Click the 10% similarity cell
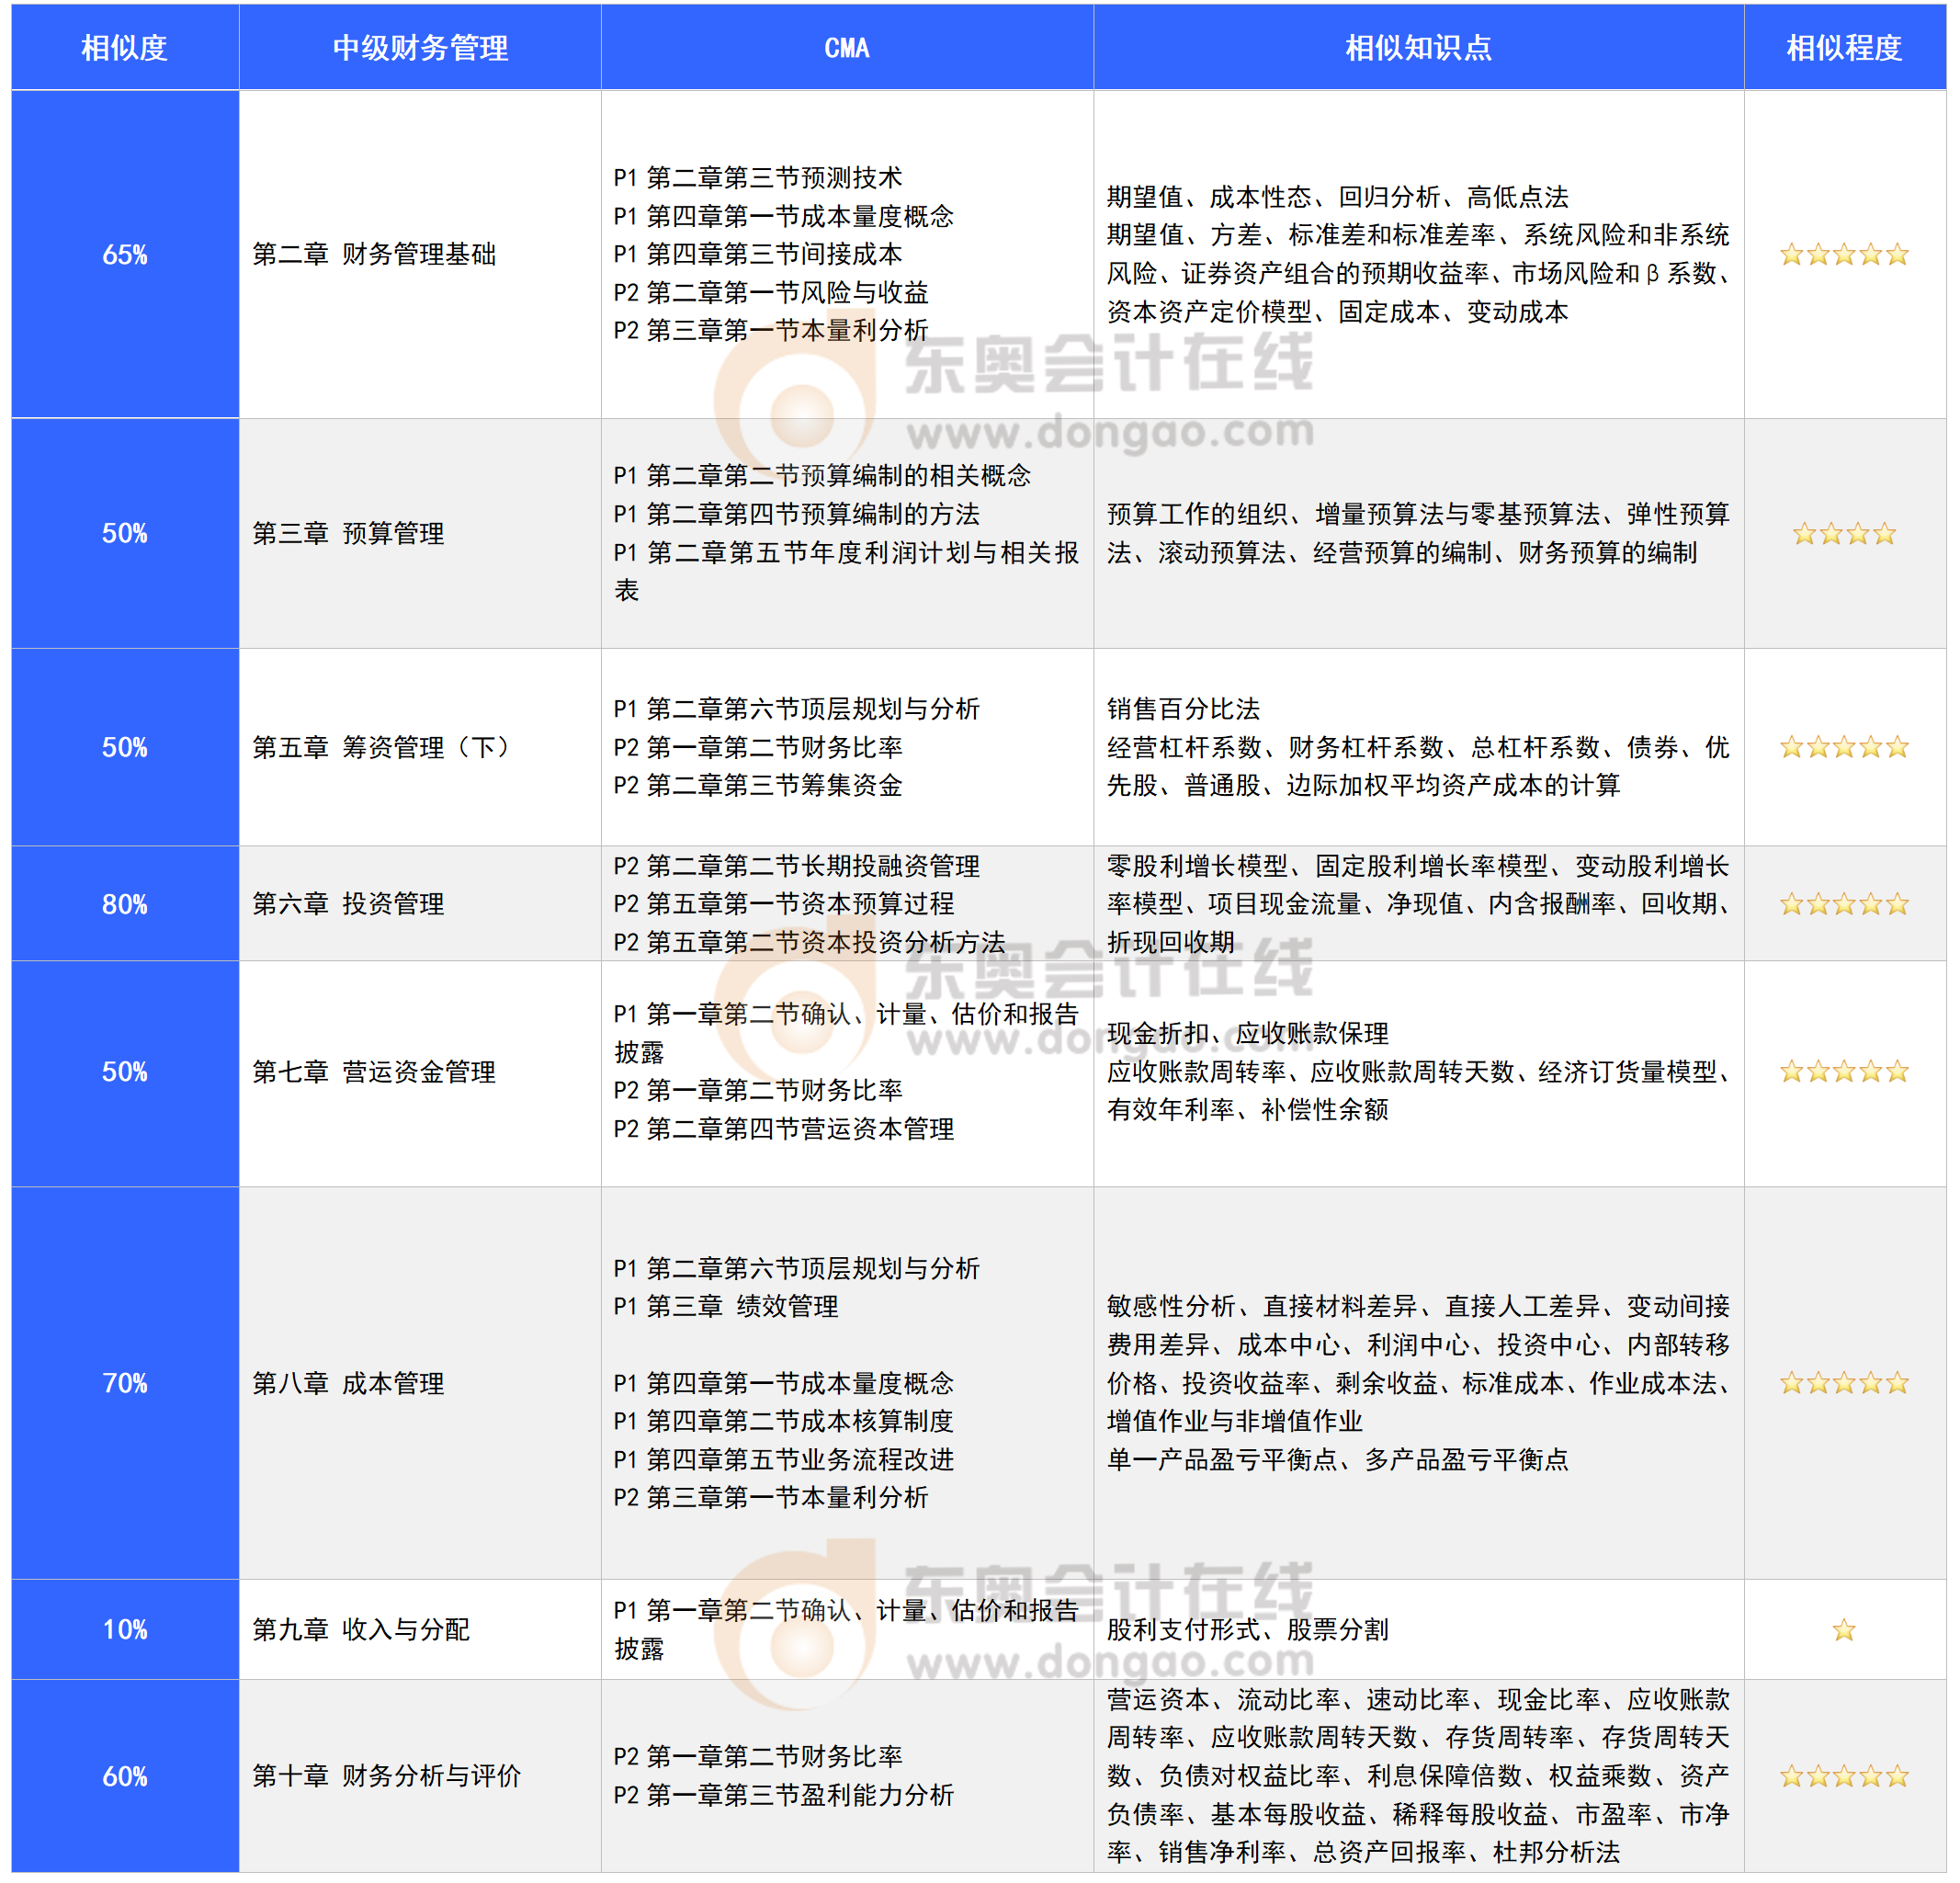 coord(125,1630)
